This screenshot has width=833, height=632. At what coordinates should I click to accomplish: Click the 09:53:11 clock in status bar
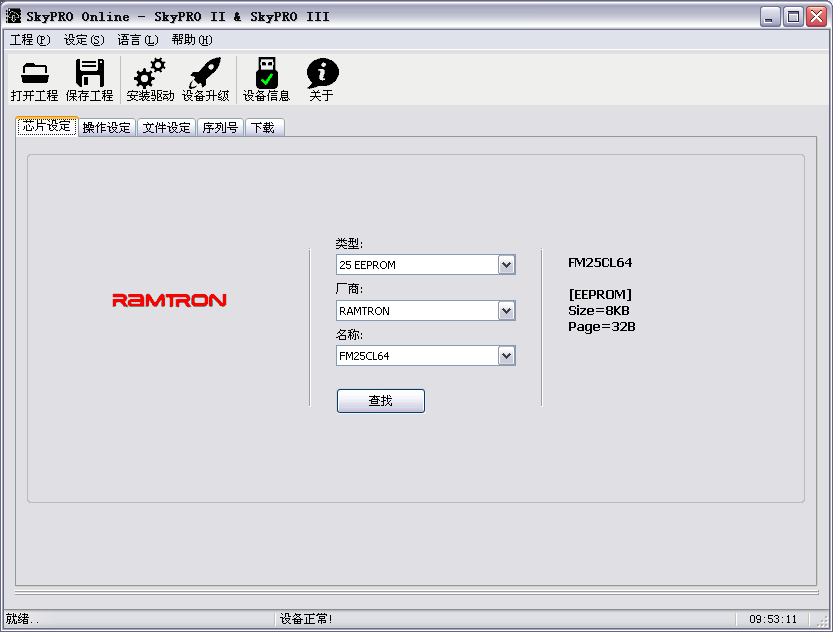(x=773, y=619)
